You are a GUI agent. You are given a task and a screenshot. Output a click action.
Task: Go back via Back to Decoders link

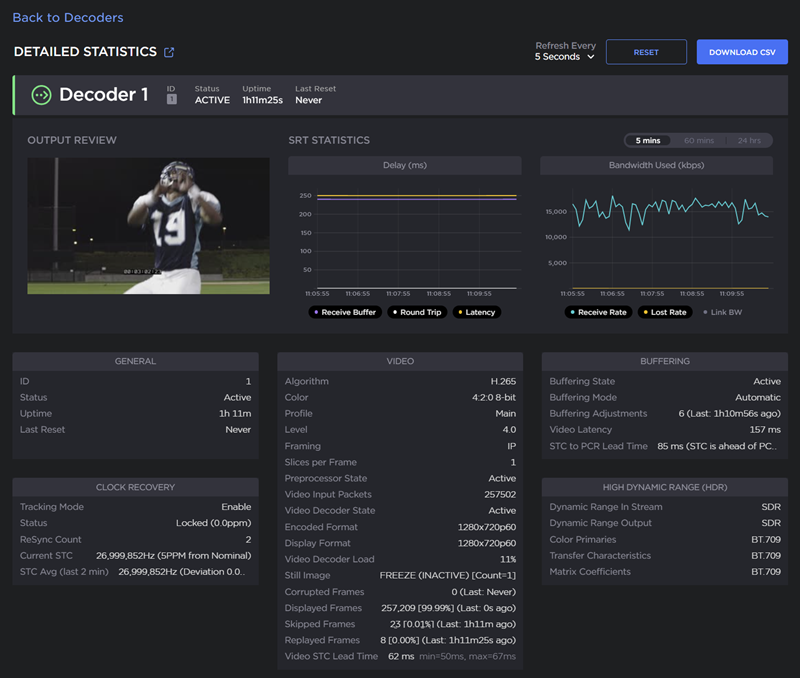(68, 17)
